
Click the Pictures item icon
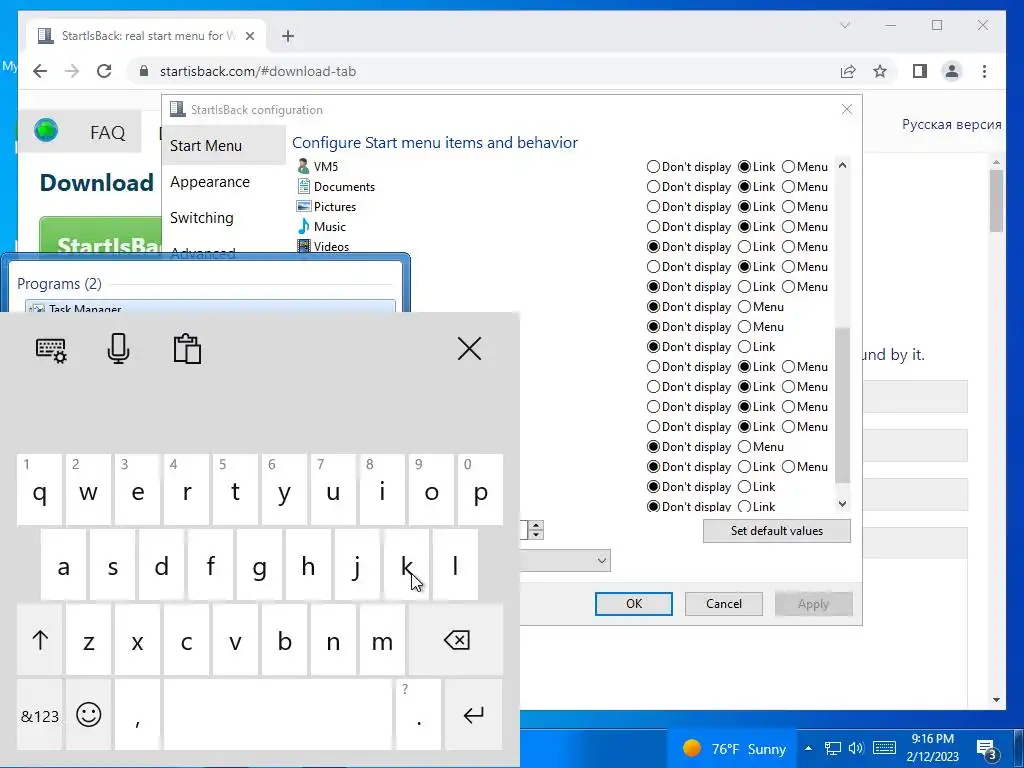(303, 206)
